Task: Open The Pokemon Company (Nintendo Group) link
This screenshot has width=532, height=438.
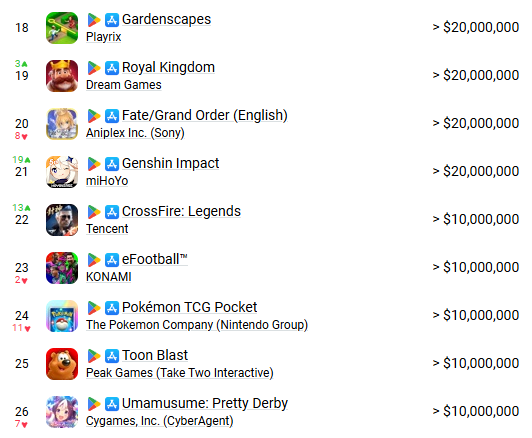Action: click(x=197, y=325)
